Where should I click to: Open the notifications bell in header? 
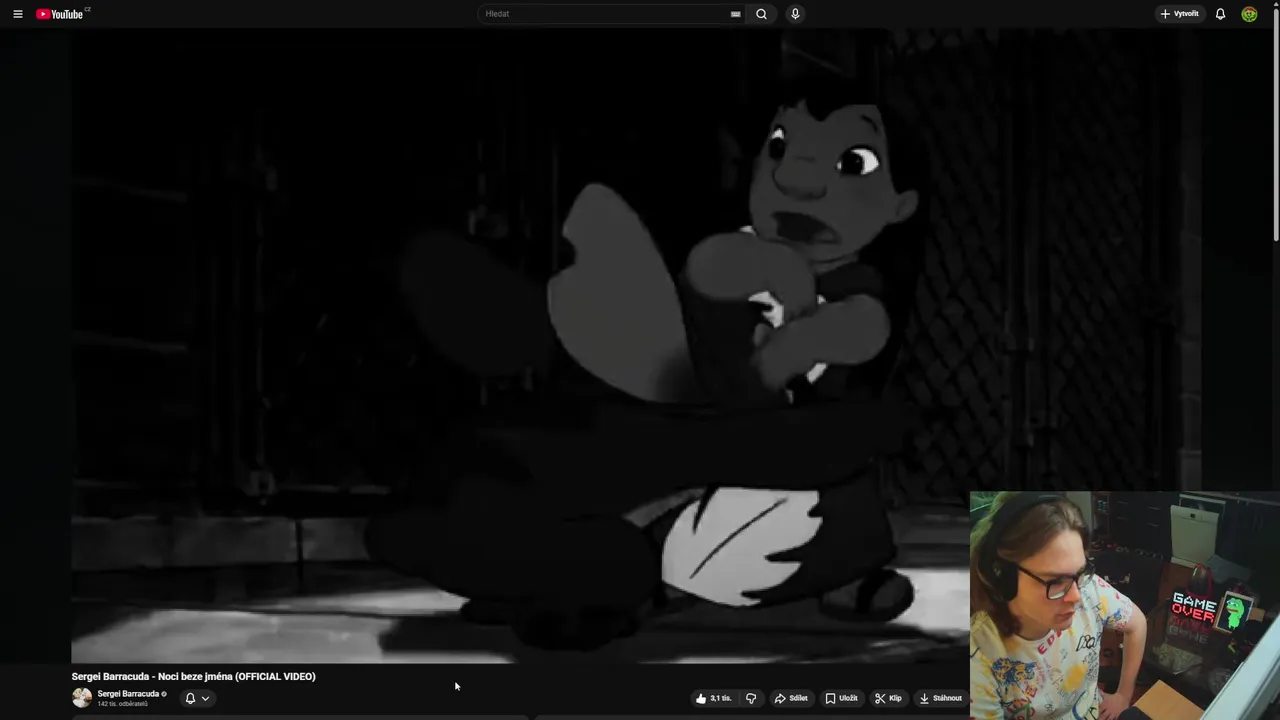1220,14
